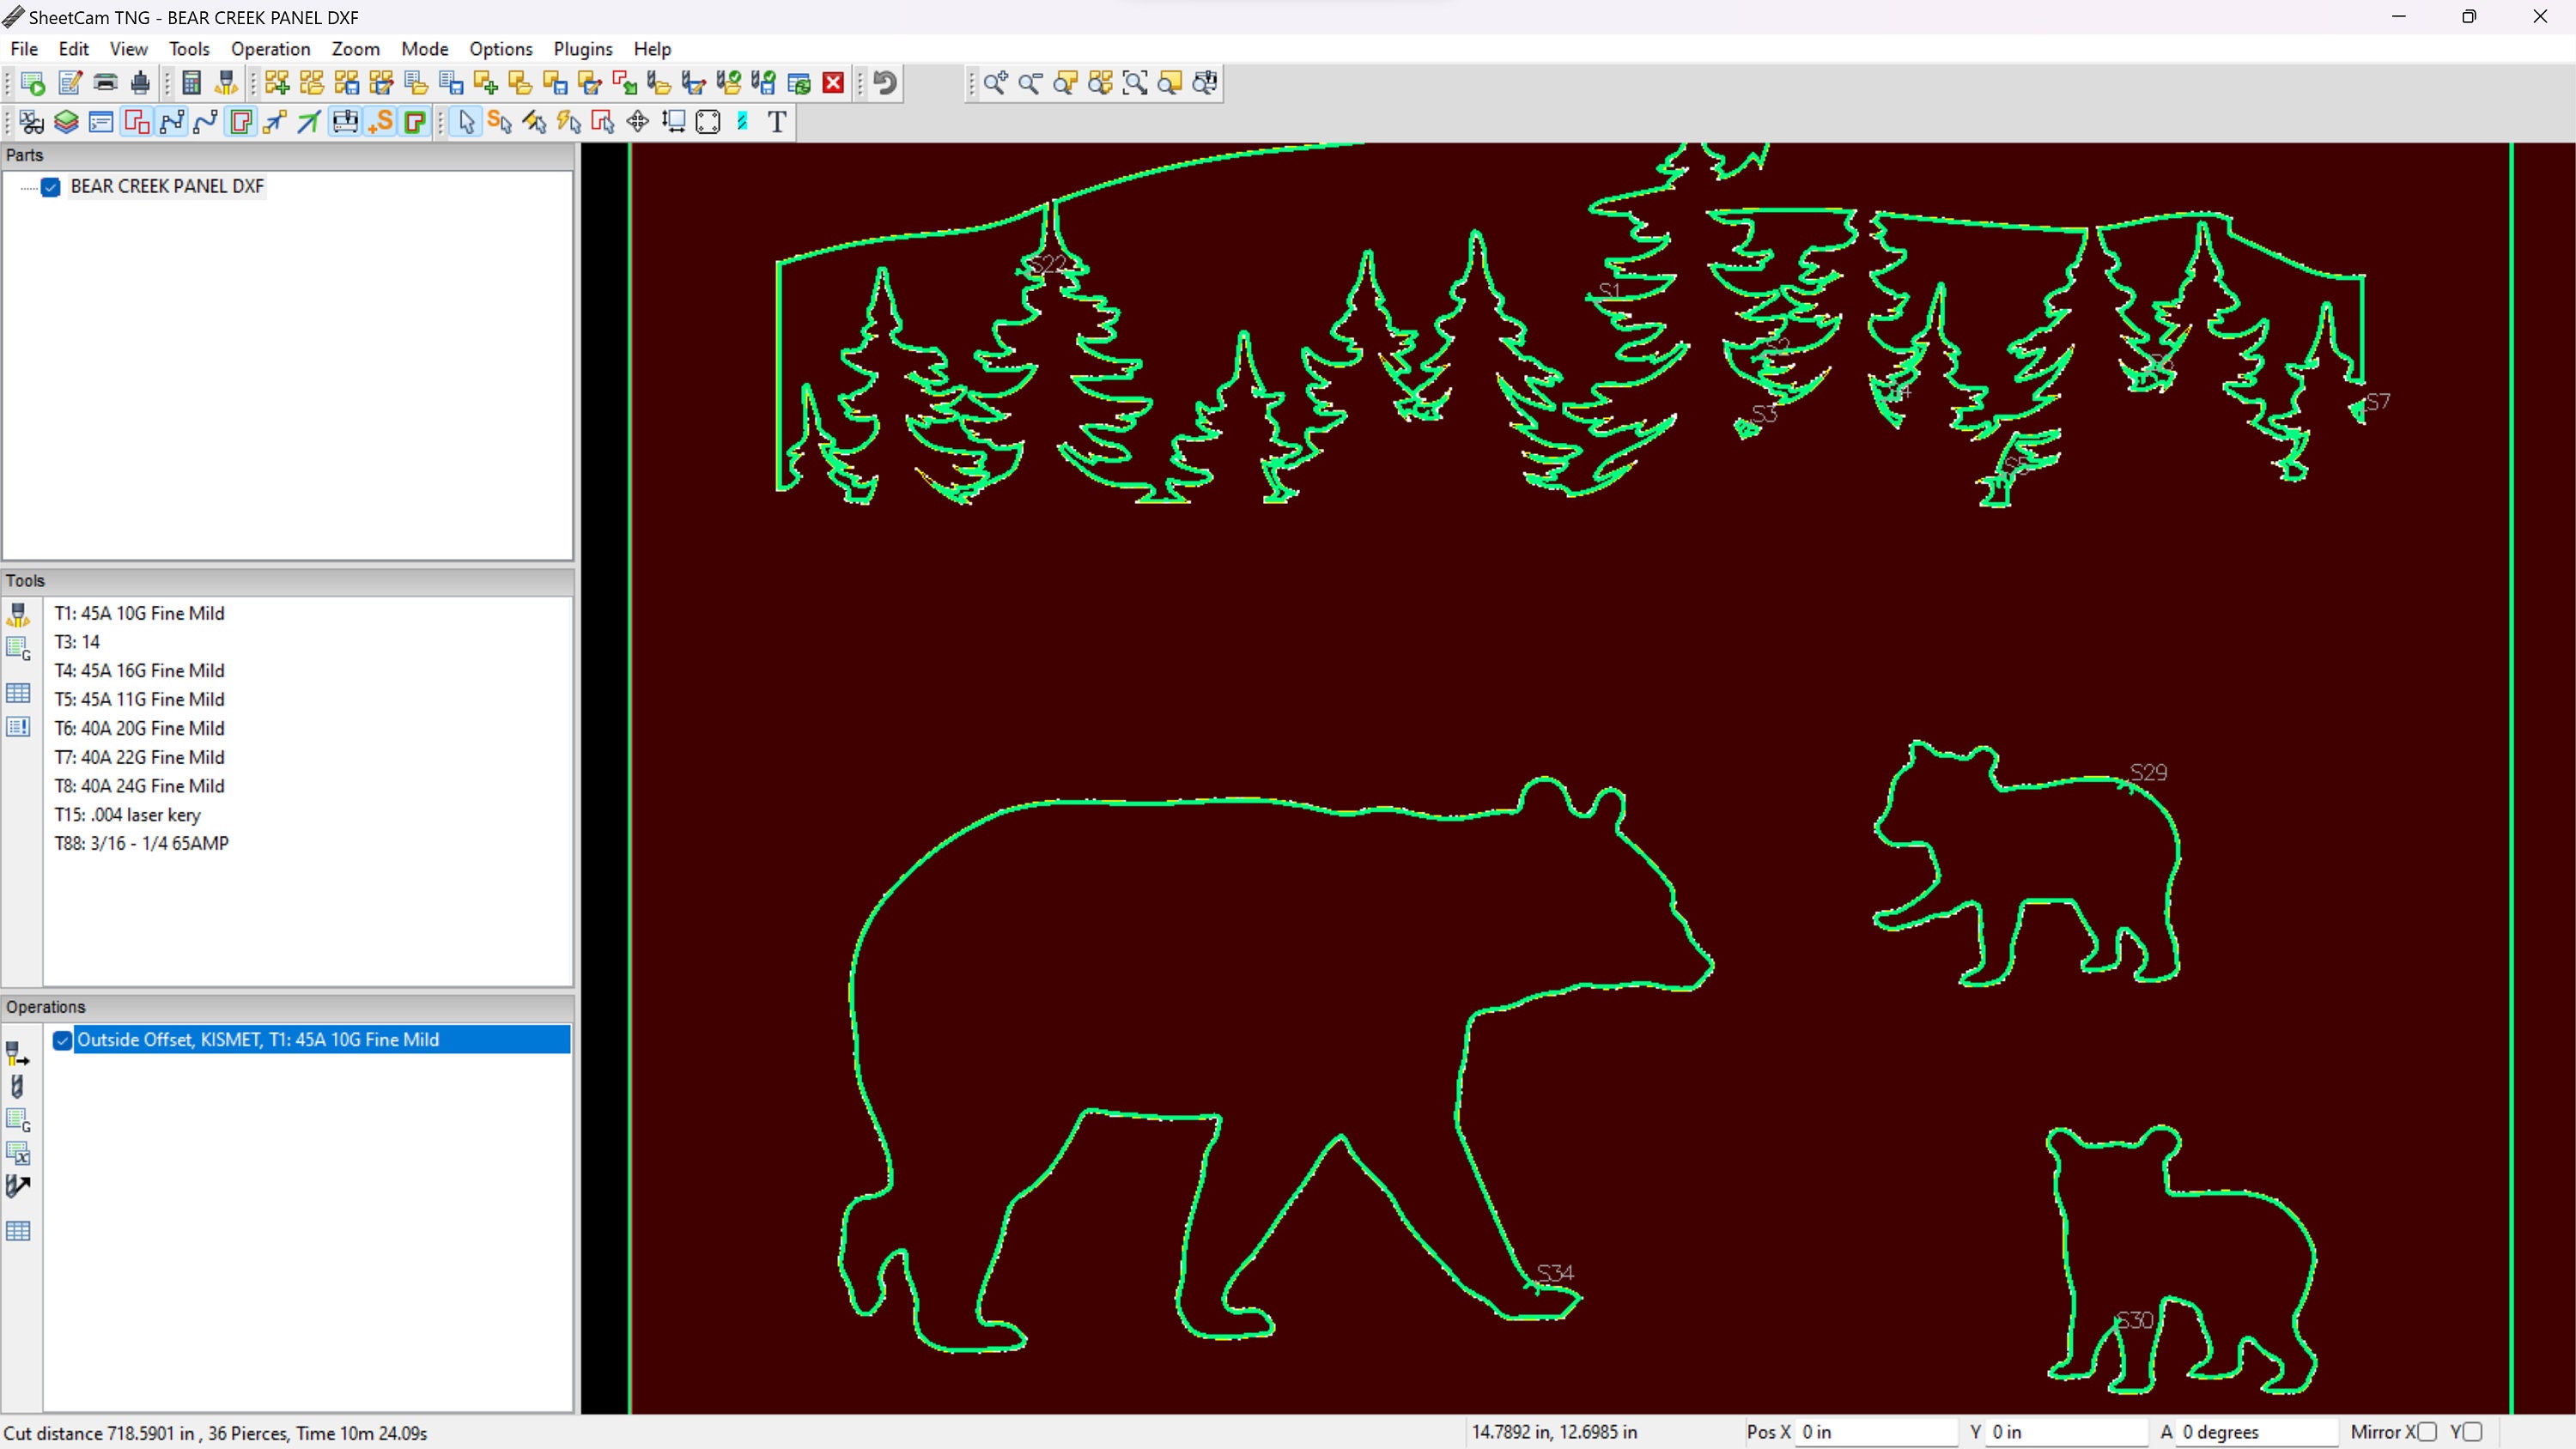Image resolution: width=2576 pixels, height=1449 pixels.
Task: Open the tool table icon in Tools panel
Action: coord(19,693)
